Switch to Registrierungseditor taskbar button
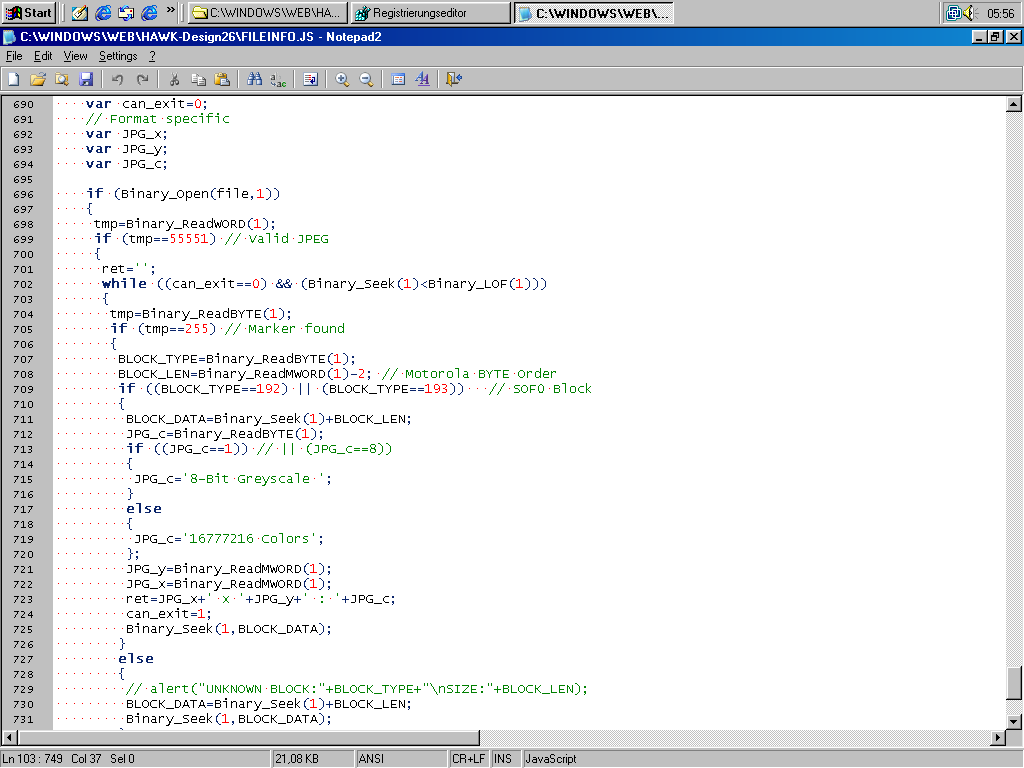This screenshot has width=1024, height=768. pyautogui.click(x=430, y=12)
